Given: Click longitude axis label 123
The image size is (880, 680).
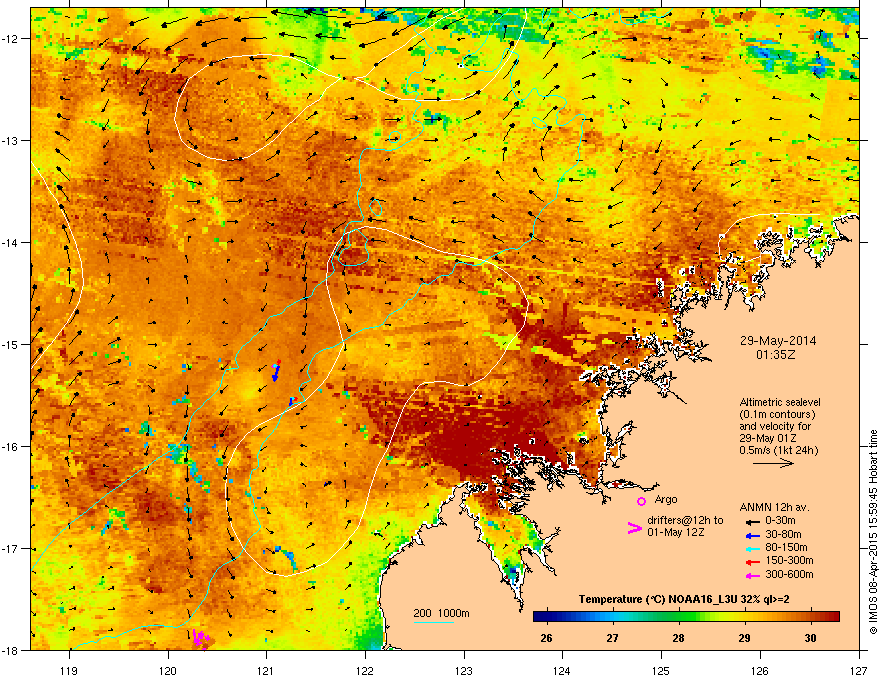Looking at the screenshot, I should click(x=464, y=670).
